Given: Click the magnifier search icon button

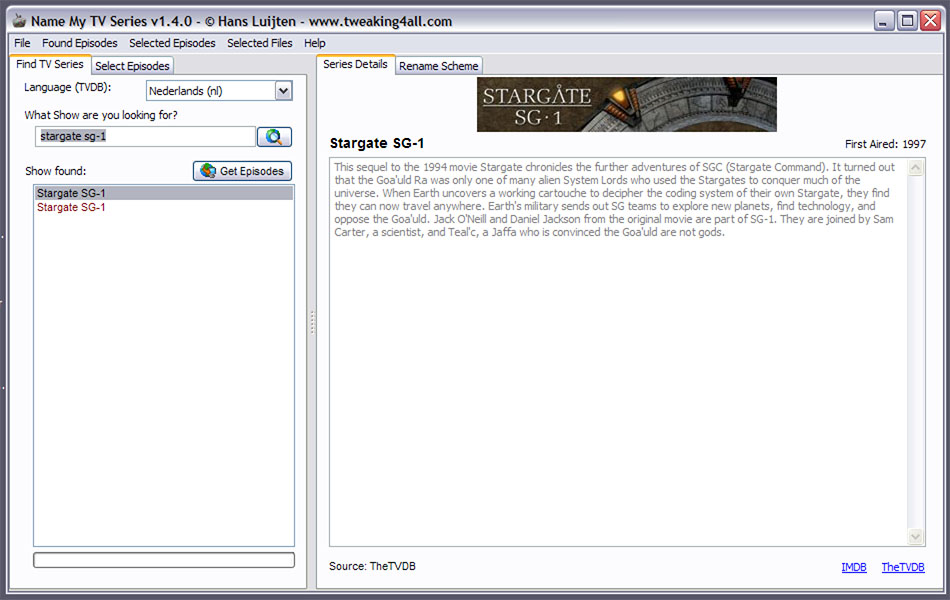Looking at the screenshot, I should (274, 137).
